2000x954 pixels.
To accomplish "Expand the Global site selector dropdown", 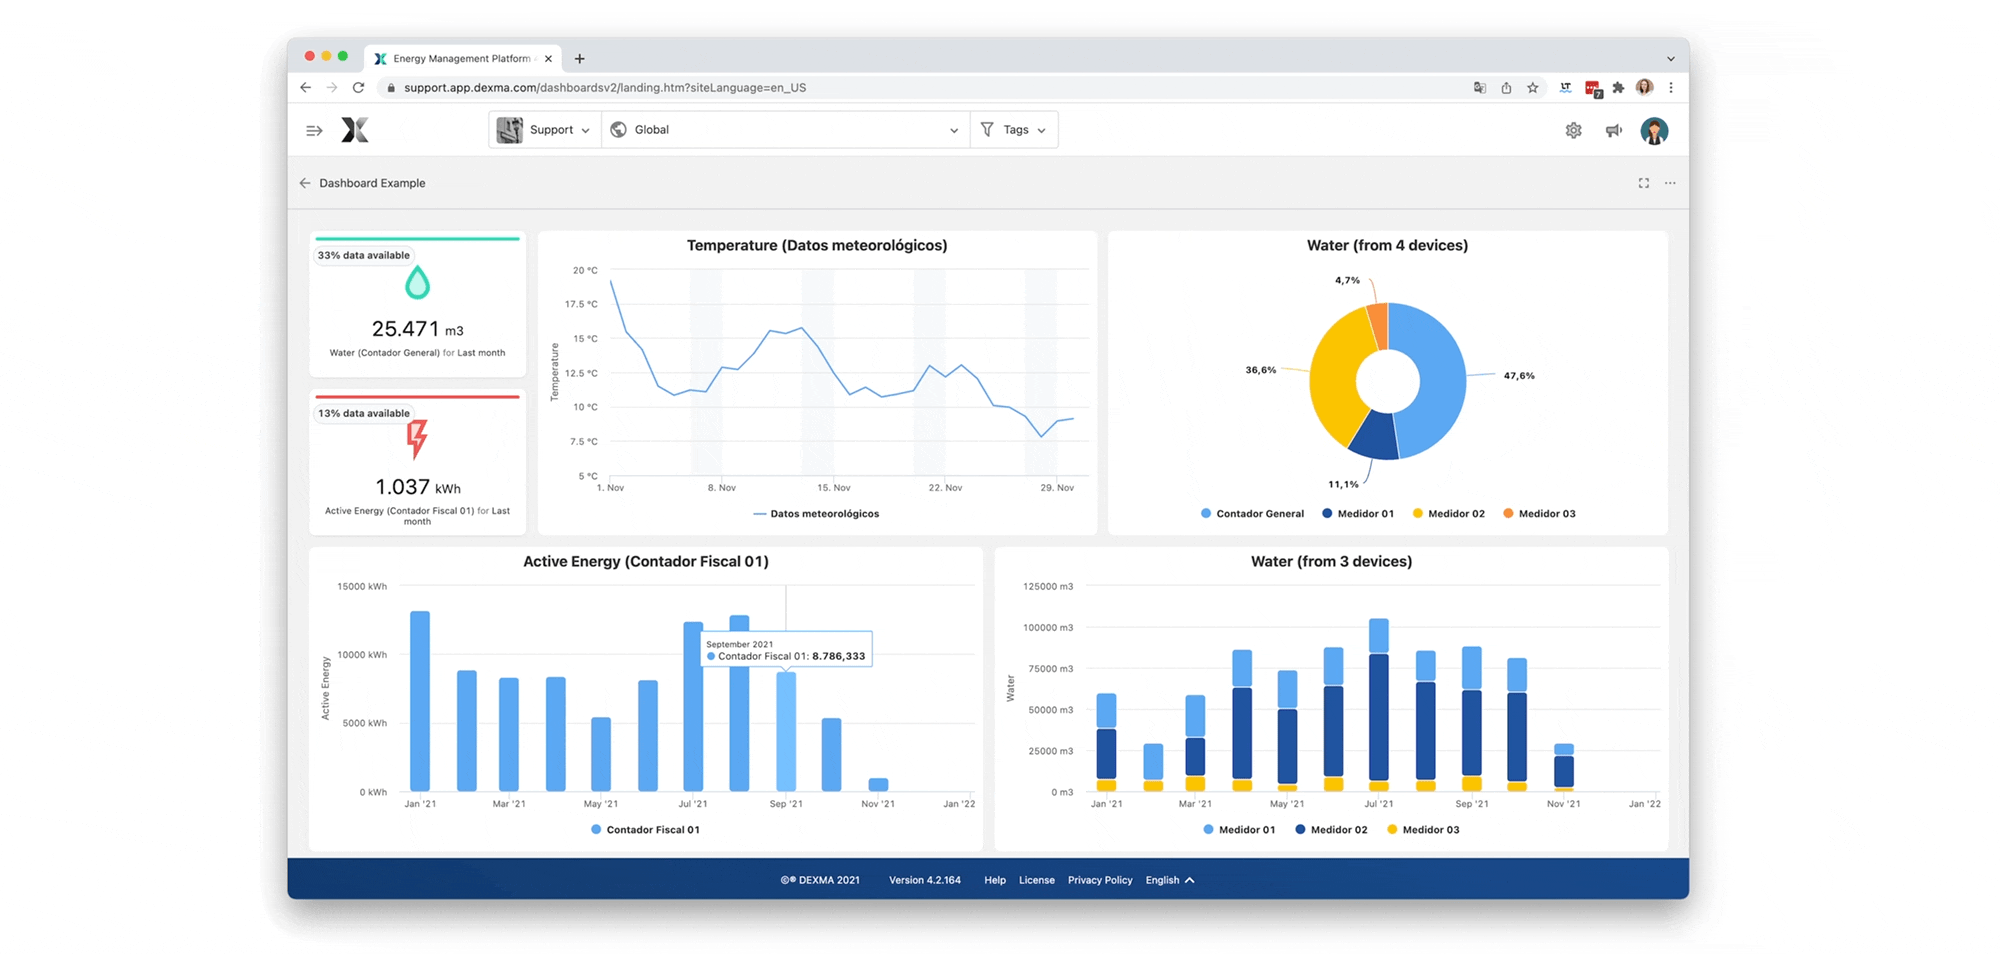I will tap(953, 129).
